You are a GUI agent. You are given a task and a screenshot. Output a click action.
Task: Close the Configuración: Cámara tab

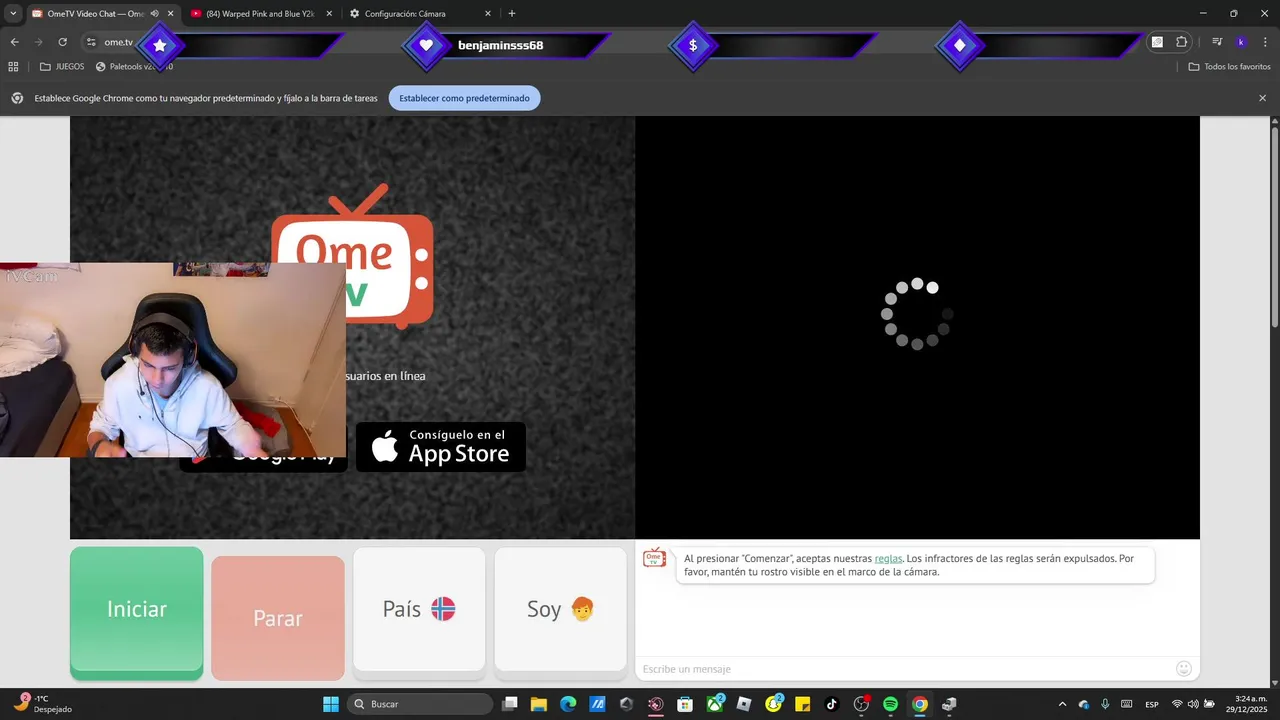(x=488, y=14)
